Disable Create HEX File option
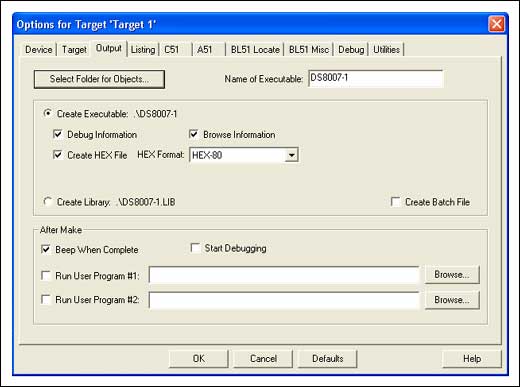 pos(58,155)
